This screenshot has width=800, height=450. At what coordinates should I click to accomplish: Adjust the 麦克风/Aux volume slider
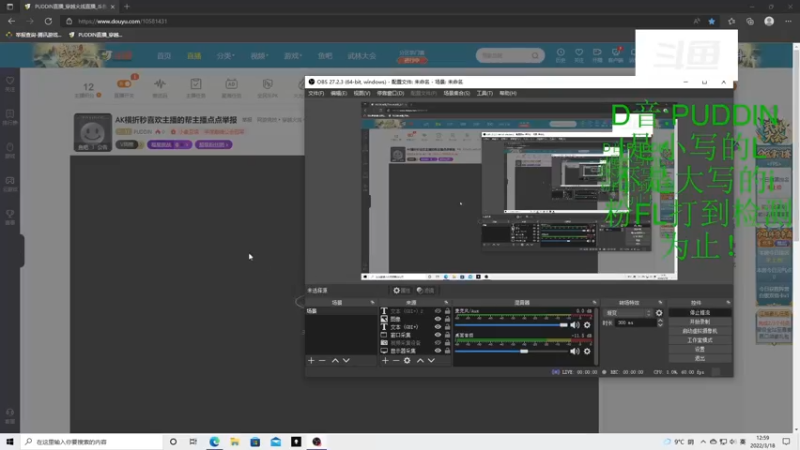pyautogui.click(x=511, y=325)
